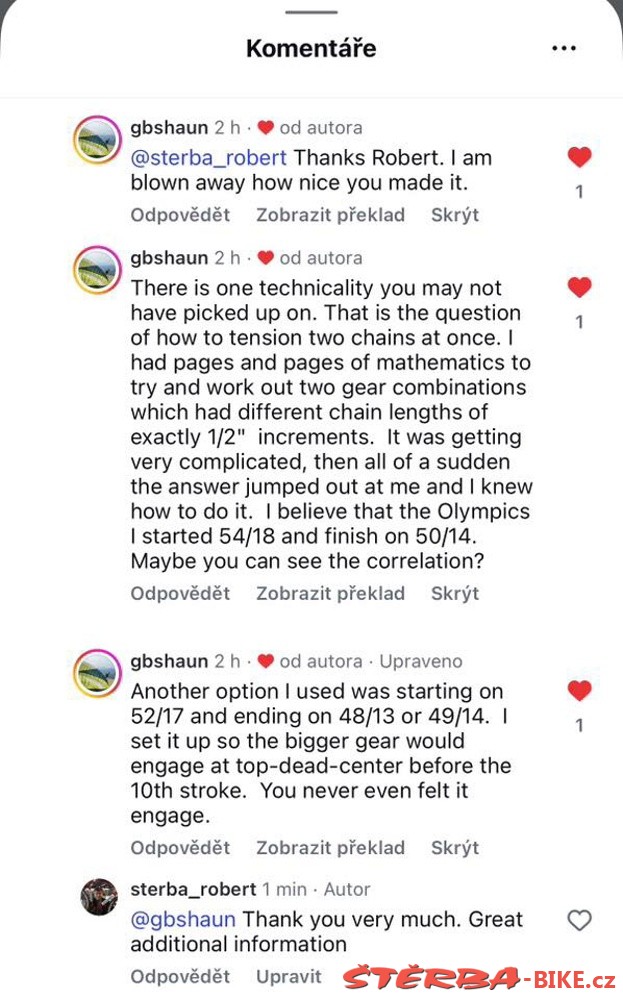
Task: Click the @sterba_robert mention link
Action: [x=209, y=158]
